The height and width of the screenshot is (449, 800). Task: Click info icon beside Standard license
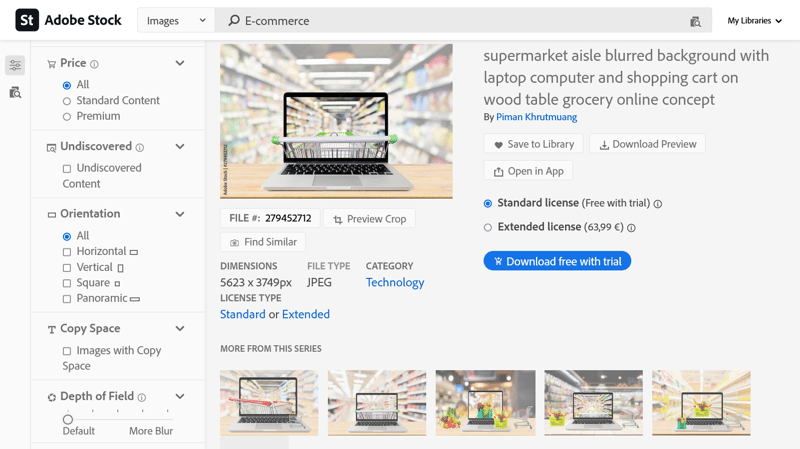click(x=658, y=204)
